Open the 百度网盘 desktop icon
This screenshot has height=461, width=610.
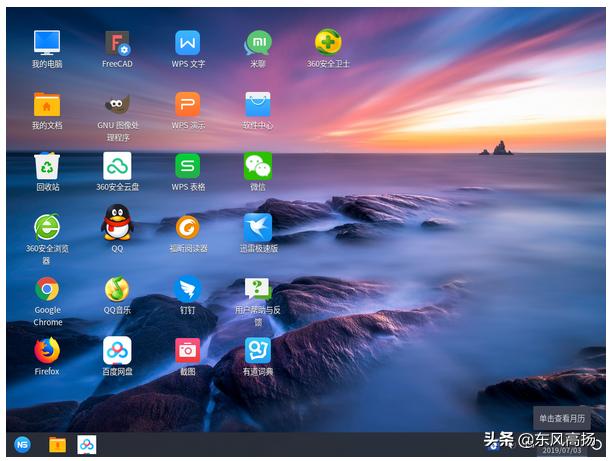pyautogui.click(x=117, y=351)
